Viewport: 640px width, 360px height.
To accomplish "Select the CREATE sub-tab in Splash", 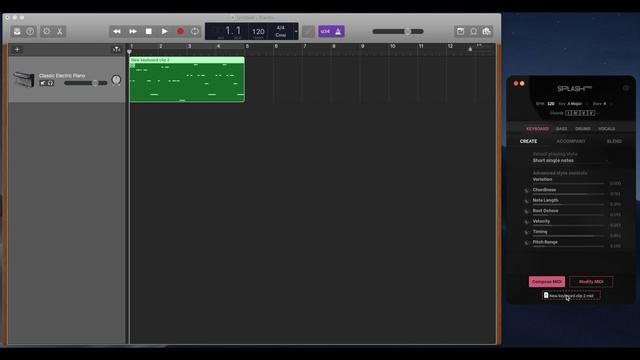I will point(528,141).
